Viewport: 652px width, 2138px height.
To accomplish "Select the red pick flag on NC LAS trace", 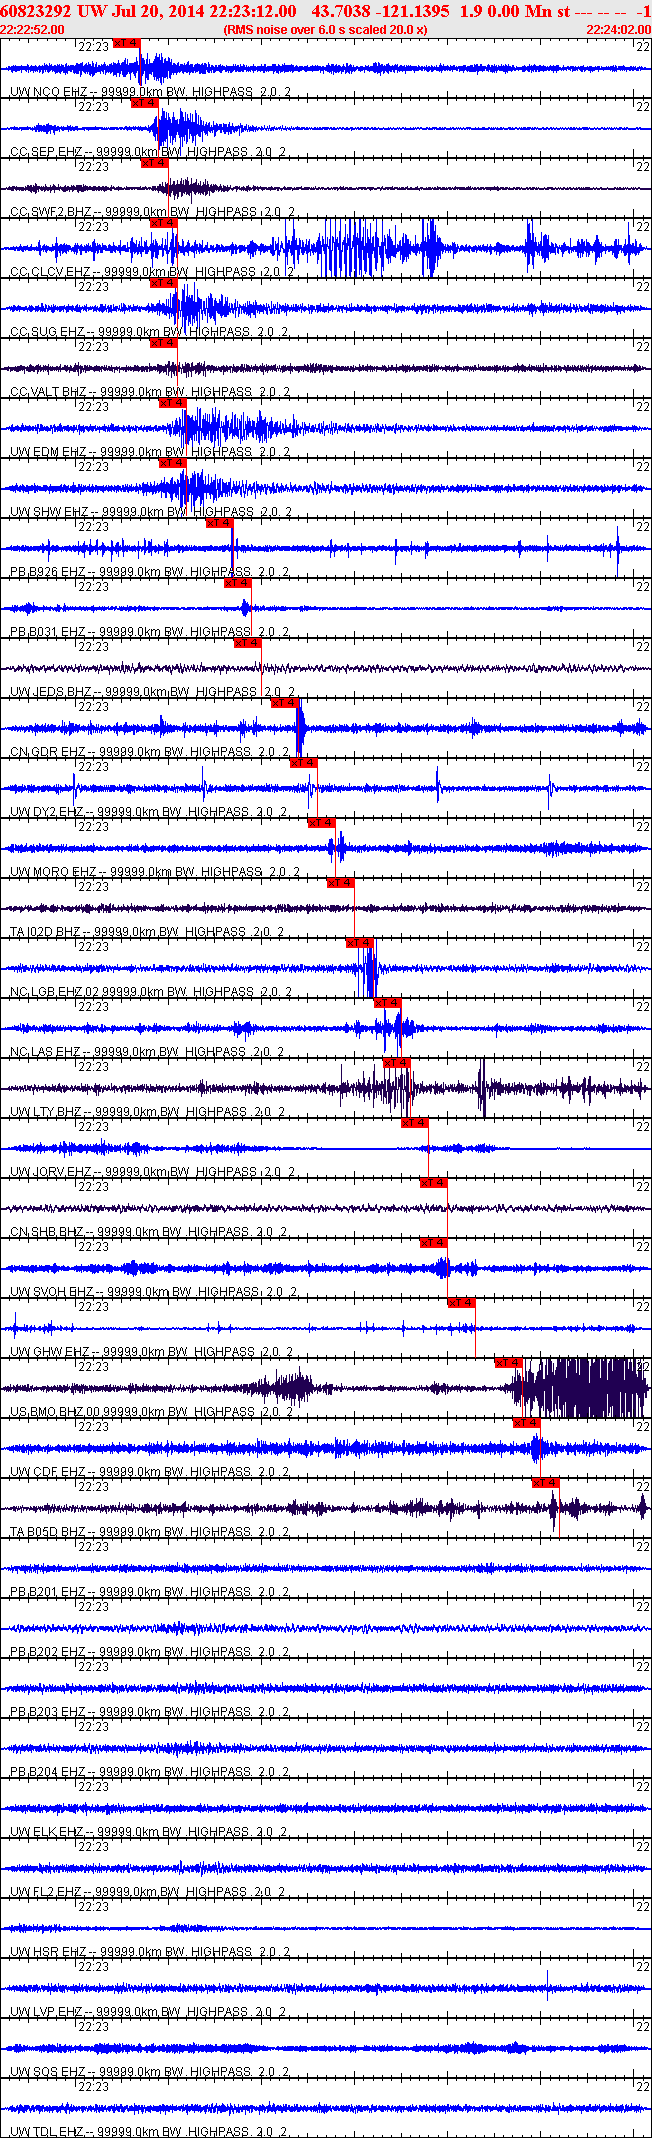I will (x=388, y=1003).
